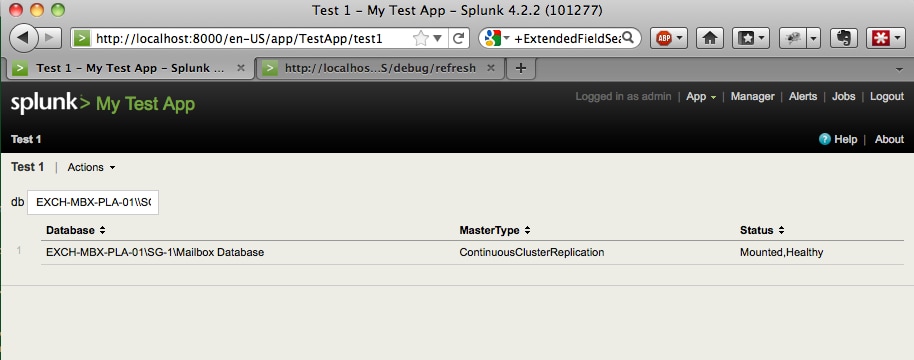
Task: Open the list all tabs arrow
Action: pos(899,69)
